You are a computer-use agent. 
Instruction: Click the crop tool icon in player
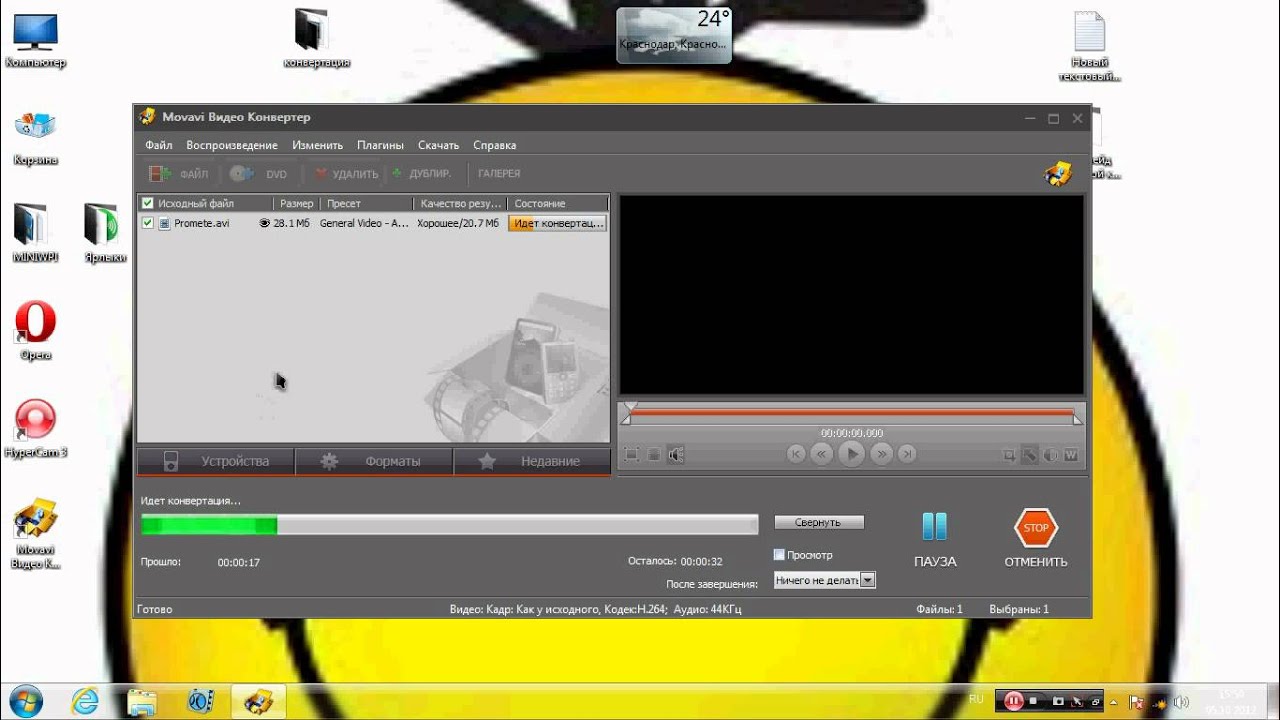1010,455
